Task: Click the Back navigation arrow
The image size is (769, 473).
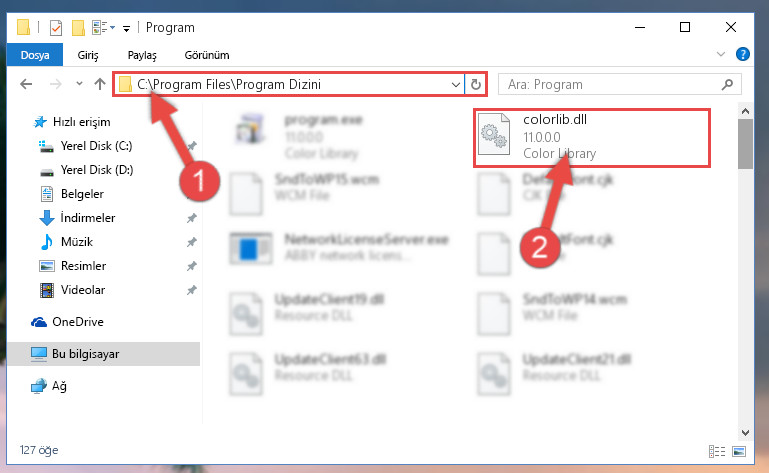Action: [26, 84]
